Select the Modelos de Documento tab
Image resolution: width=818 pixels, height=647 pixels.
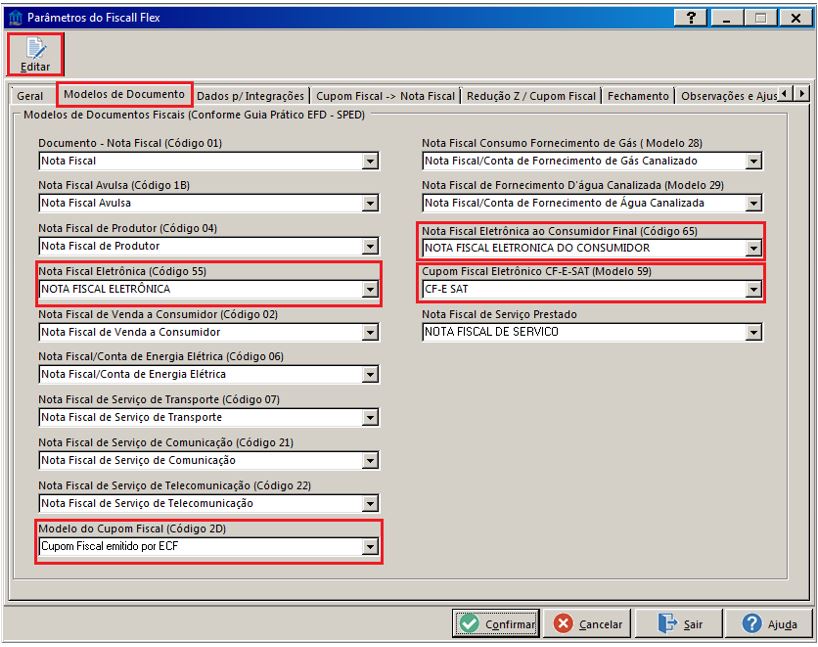(124, 94)
